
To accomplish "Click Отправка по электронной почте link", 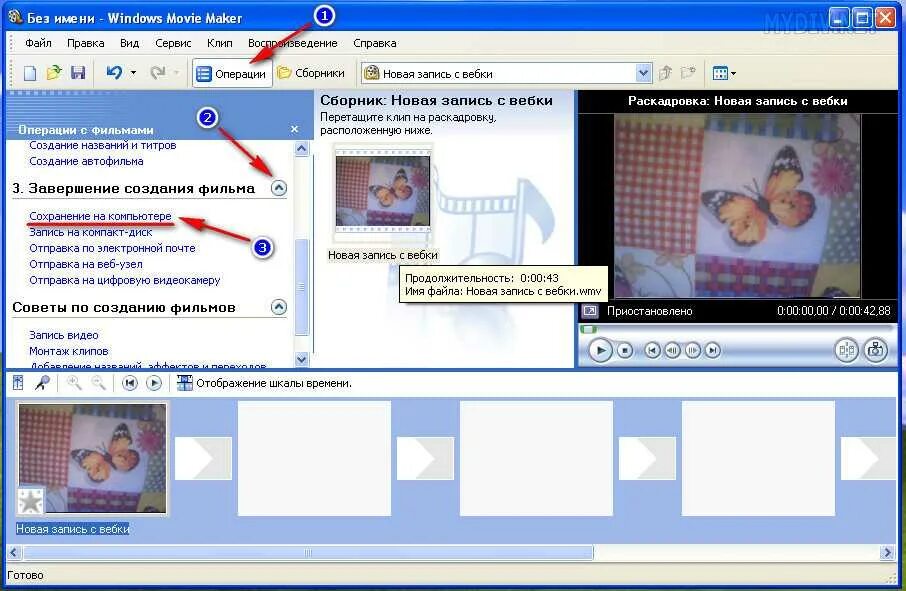I will [x=112, y=248].
